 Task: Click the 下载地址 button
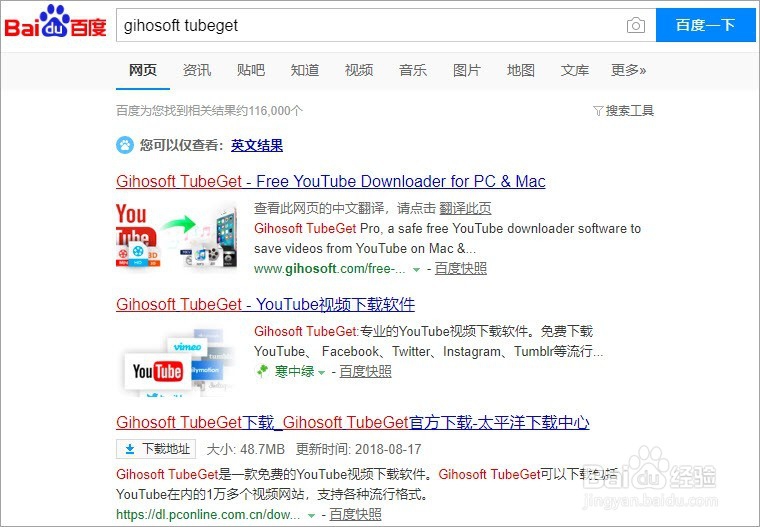(156, 449)
